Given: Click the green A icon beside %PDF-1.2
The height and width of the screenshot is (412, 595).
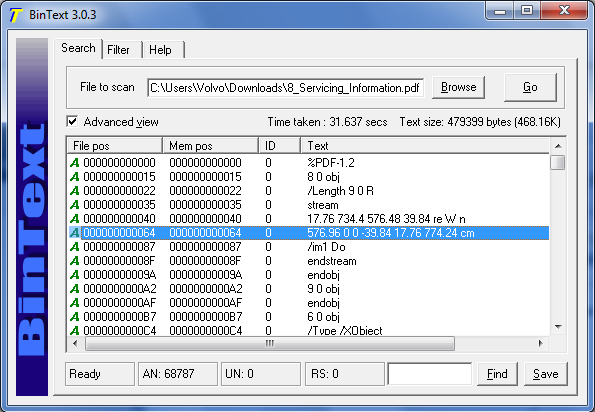Looking at the screenshot, I should 75,163.
